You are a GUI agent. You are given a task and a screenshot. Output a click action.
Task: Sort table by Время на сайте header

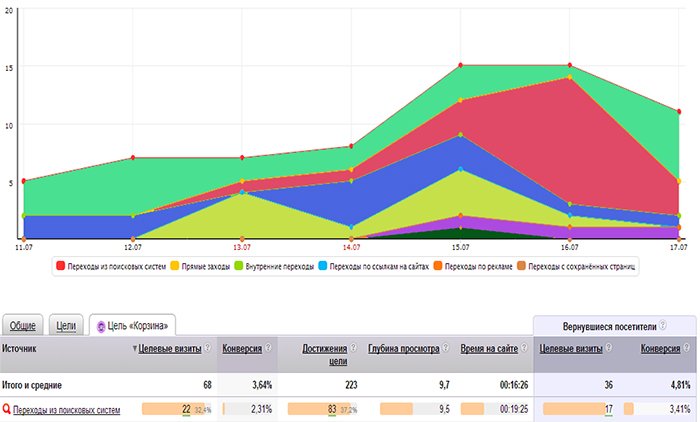(489, 349)
